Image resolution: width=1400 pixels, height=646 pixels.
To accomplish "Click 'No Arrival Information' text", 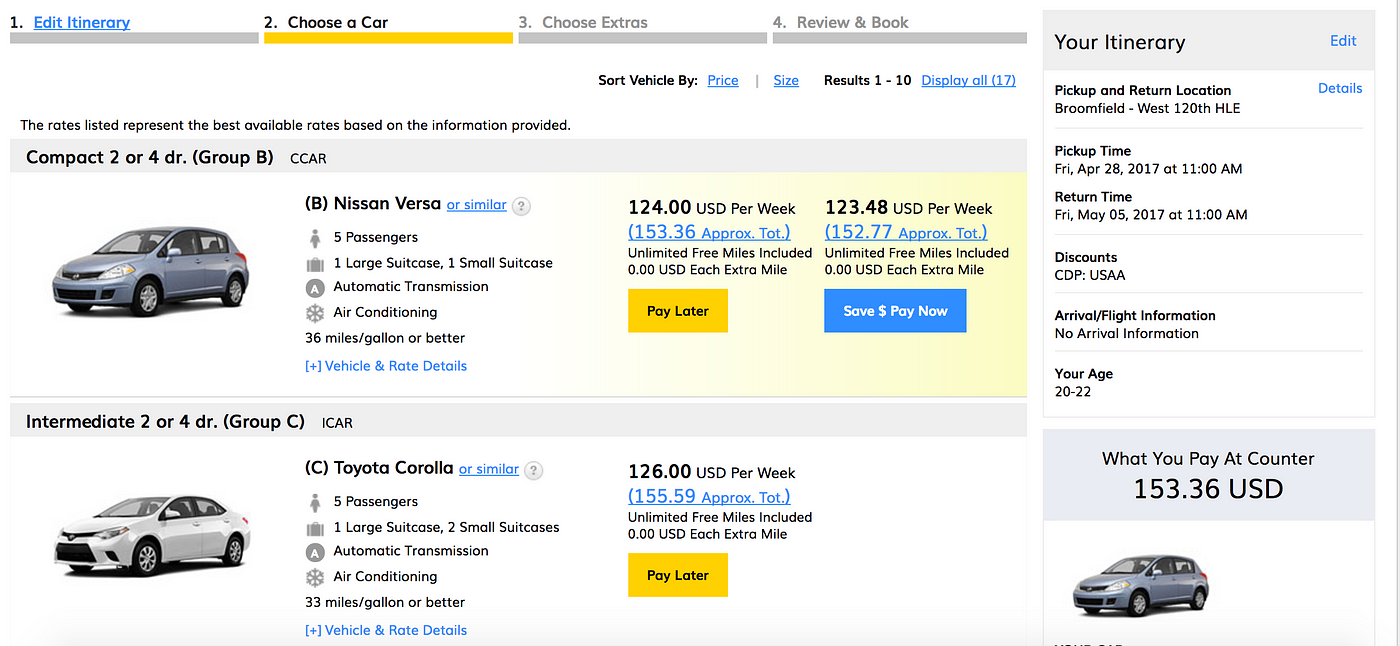I will click(x=1127, y=334).
